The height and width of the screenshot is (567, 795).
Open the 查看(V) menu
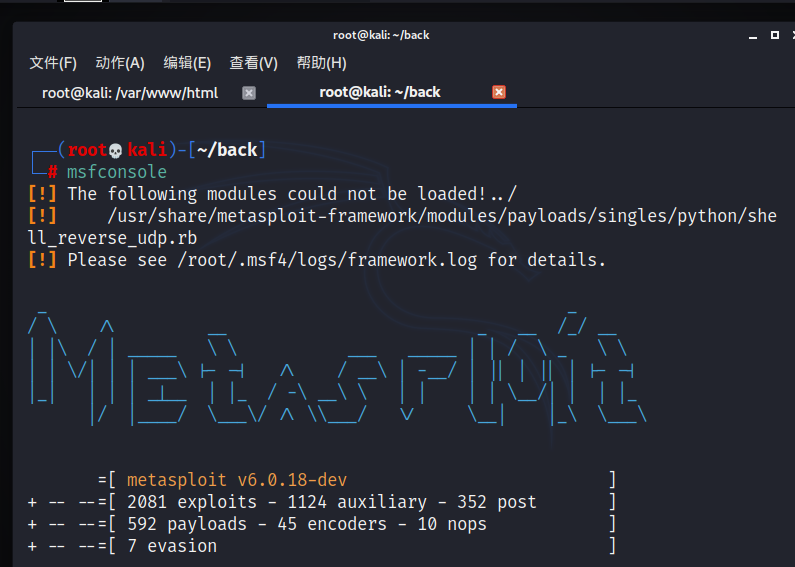(x=254, y=63)
